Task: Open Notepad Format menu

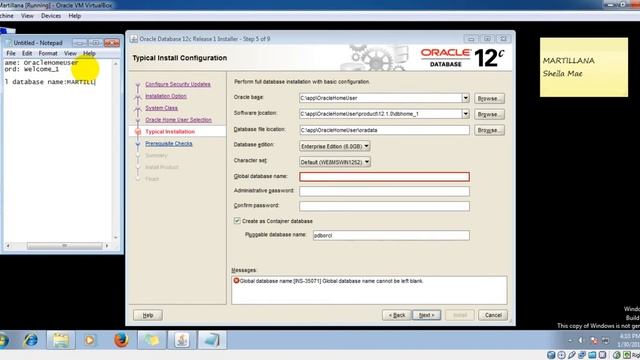Action: pyautogui.click(x=48, y=53)
